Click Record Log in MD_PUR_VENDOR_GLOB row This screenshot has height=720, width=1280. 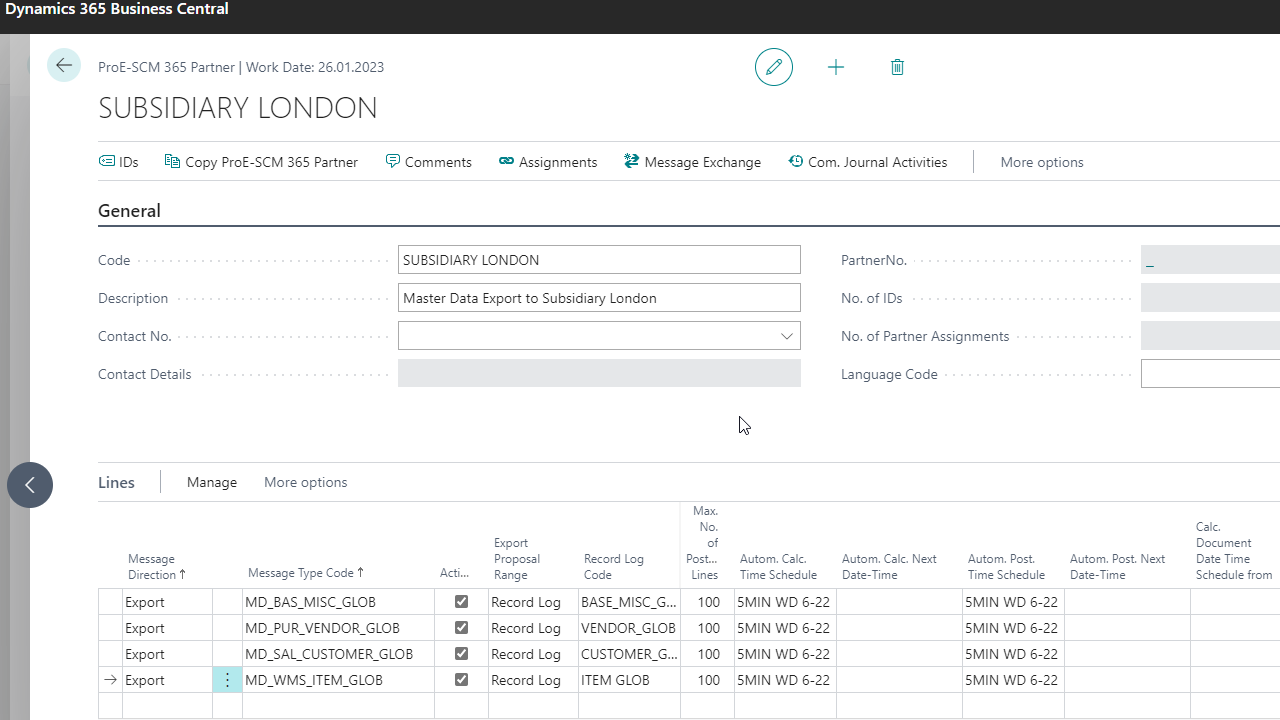click(x=533, y=628)
